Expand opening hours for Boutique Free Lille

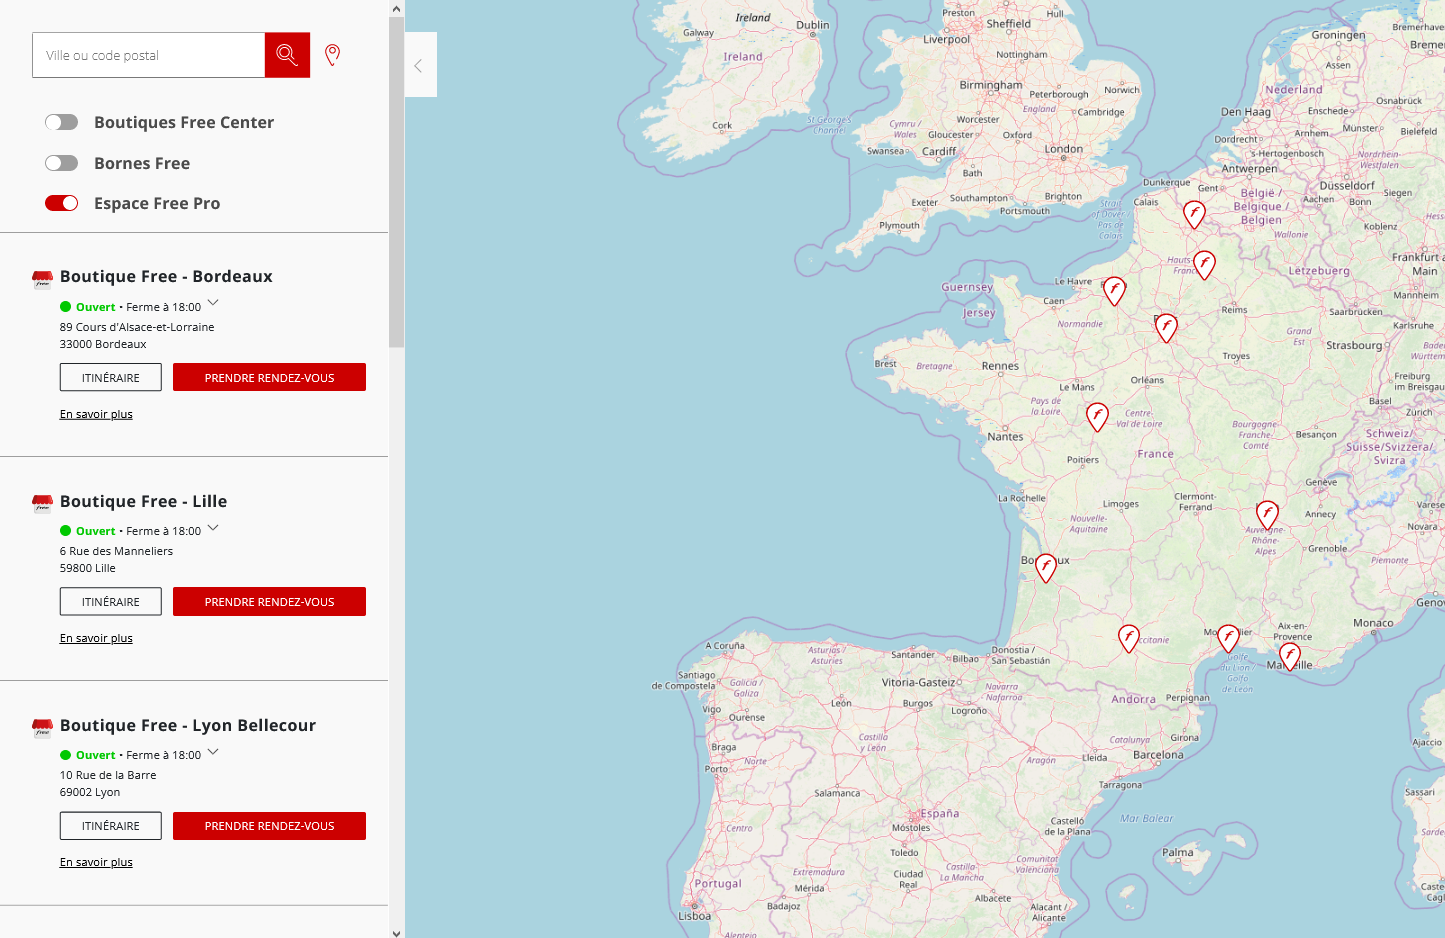[213, 528]
